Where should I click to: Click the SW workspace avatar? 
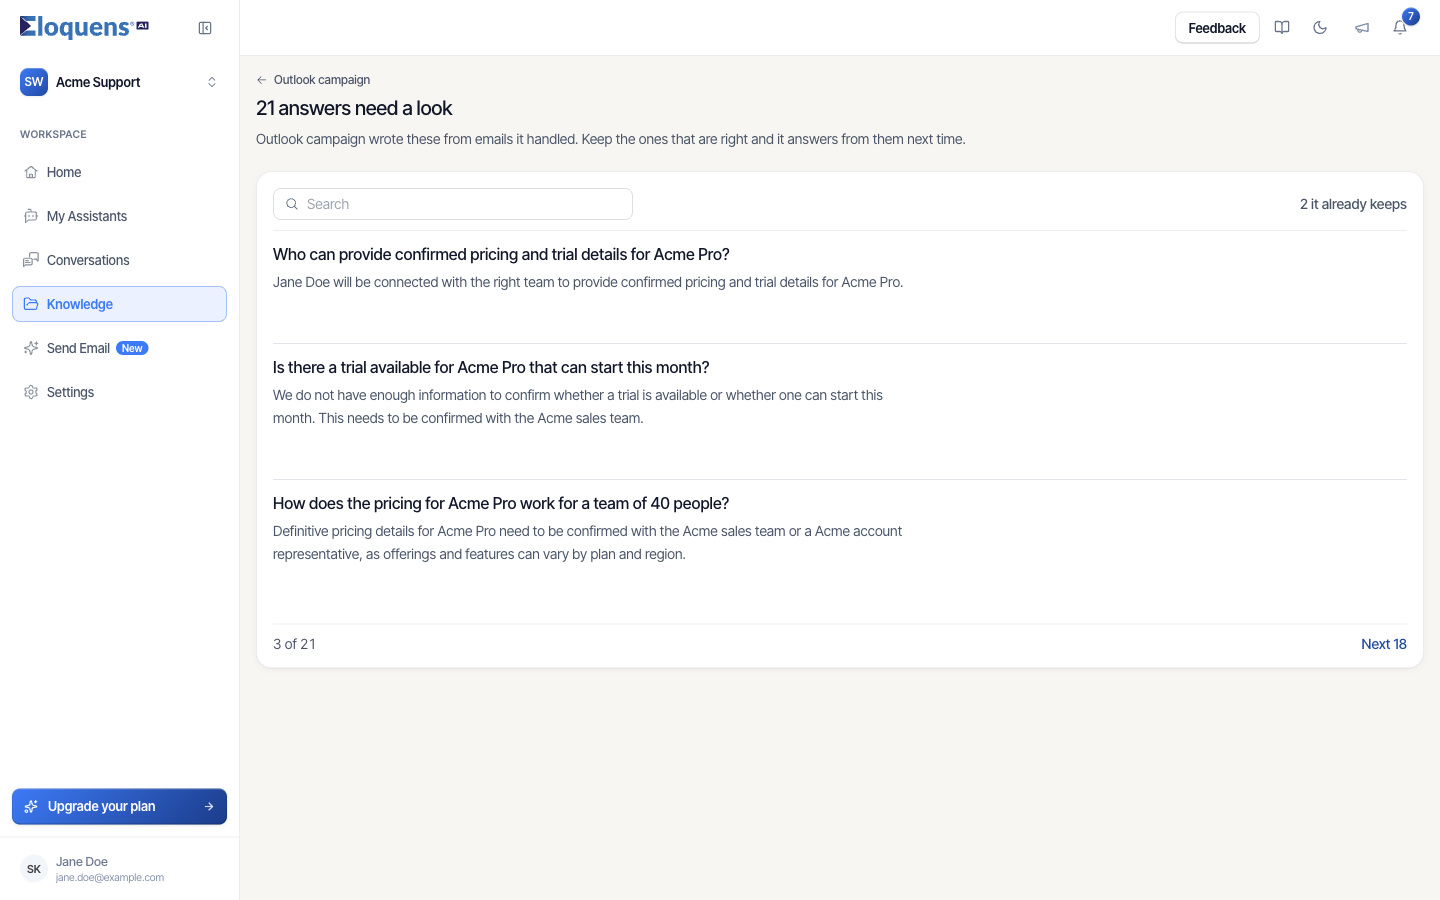[x=34, y=82]
